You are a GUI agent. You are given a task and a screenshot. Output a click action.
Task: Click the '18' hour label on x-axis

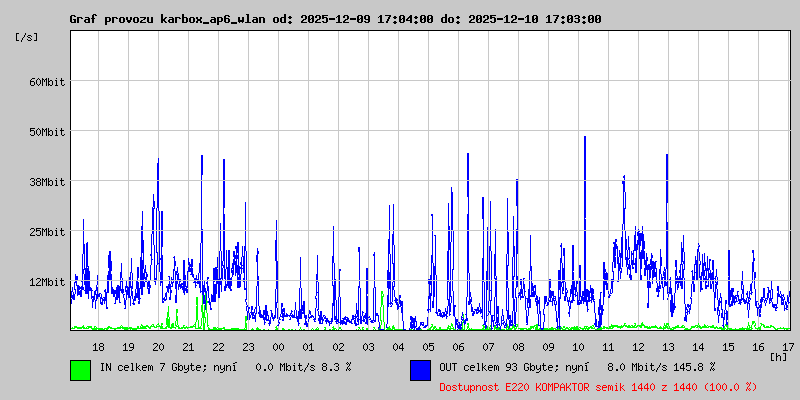tap(98, 347)
